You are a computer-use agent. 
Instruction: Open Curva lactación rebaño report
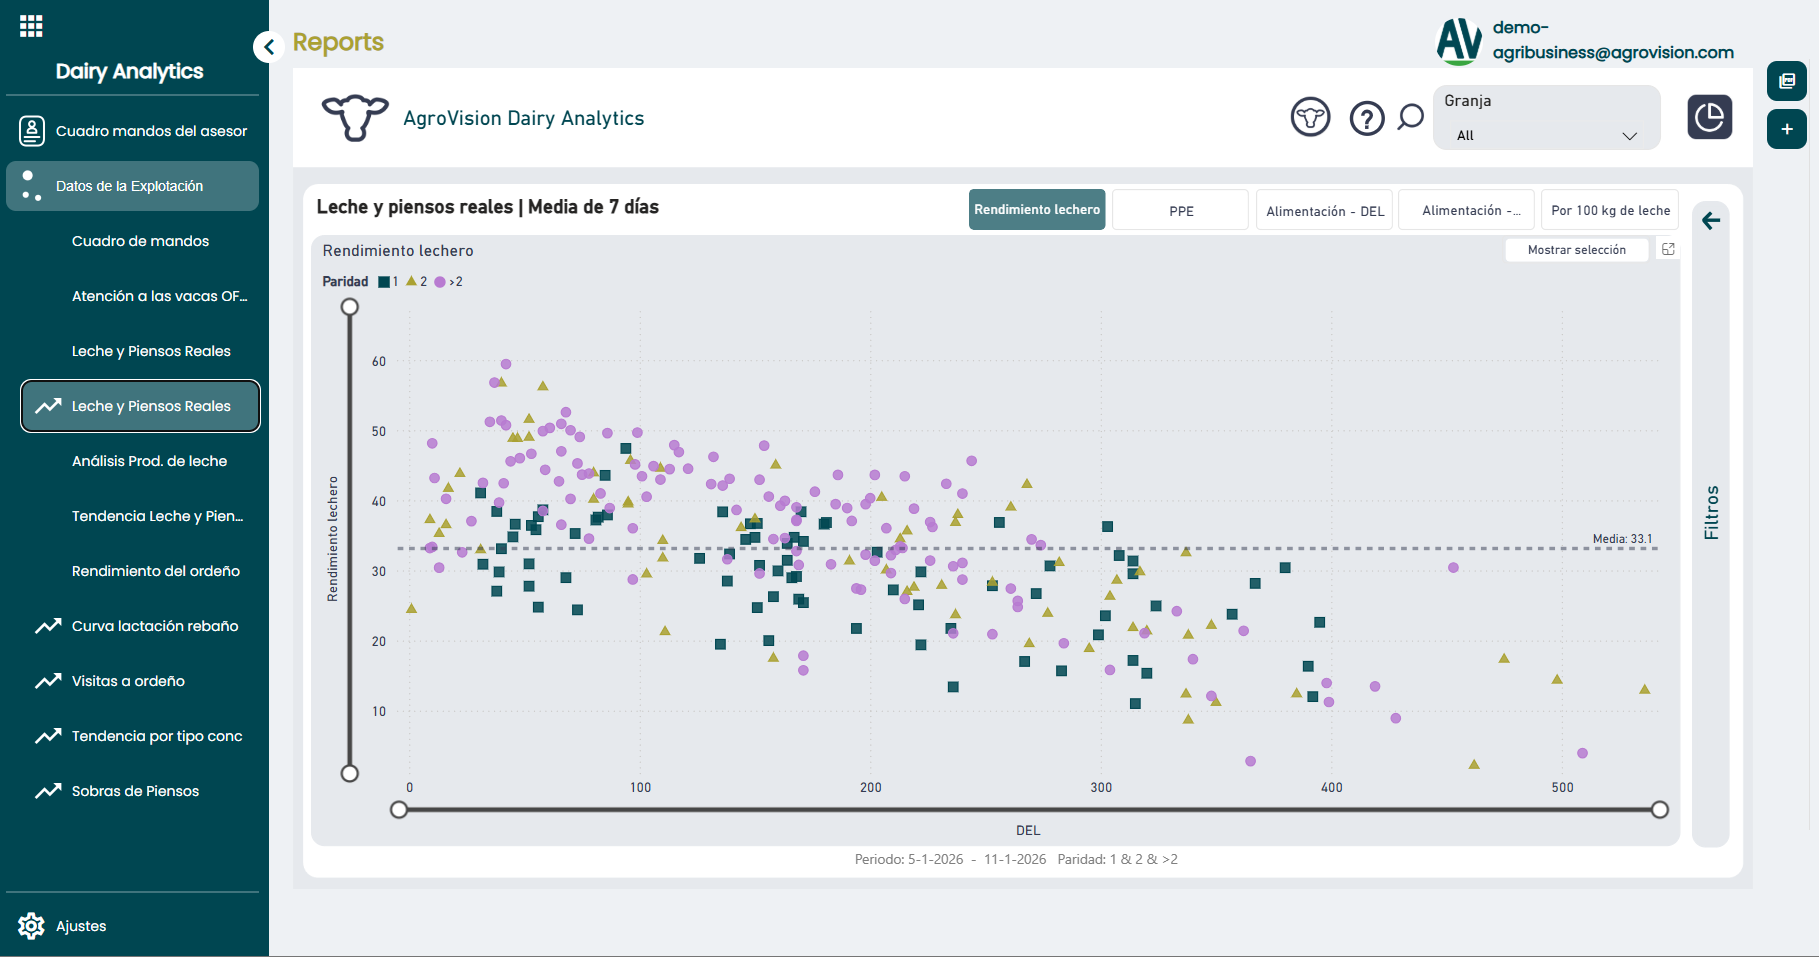pyautogui.click(x=155, y=626)
